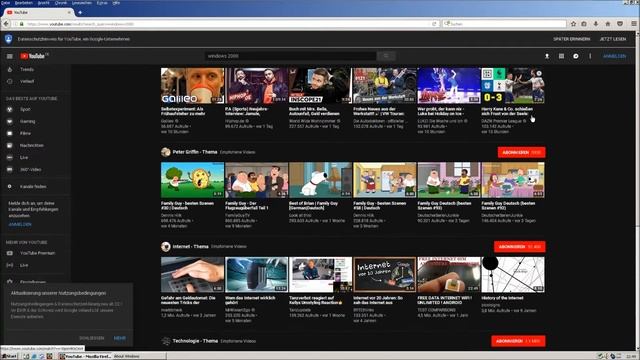Viewport: 640px width, 360px height.
Task: Click MEHR in the terms update popup
Action: point(120,338)
